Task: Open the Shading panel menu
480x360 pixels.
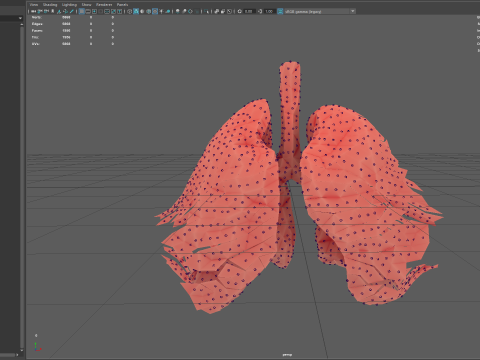Action: (x=50, y=4)
